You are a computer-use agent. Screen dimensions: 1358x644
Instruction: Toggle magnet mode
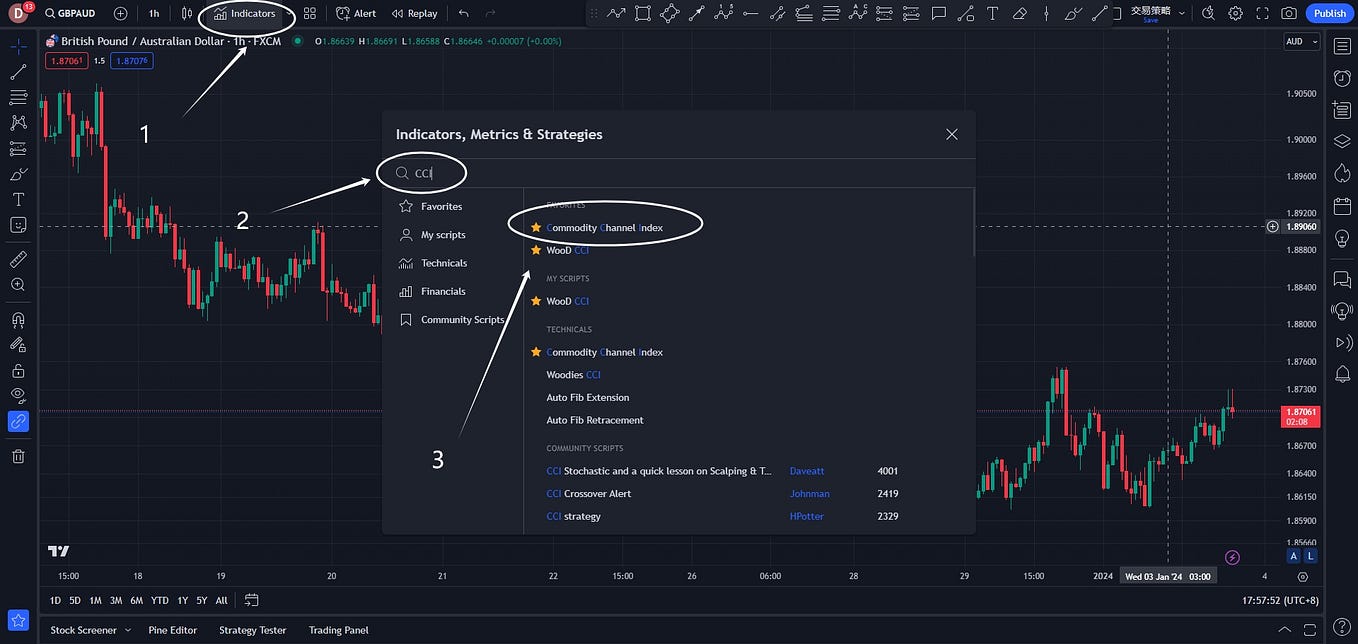pos(18,320)
